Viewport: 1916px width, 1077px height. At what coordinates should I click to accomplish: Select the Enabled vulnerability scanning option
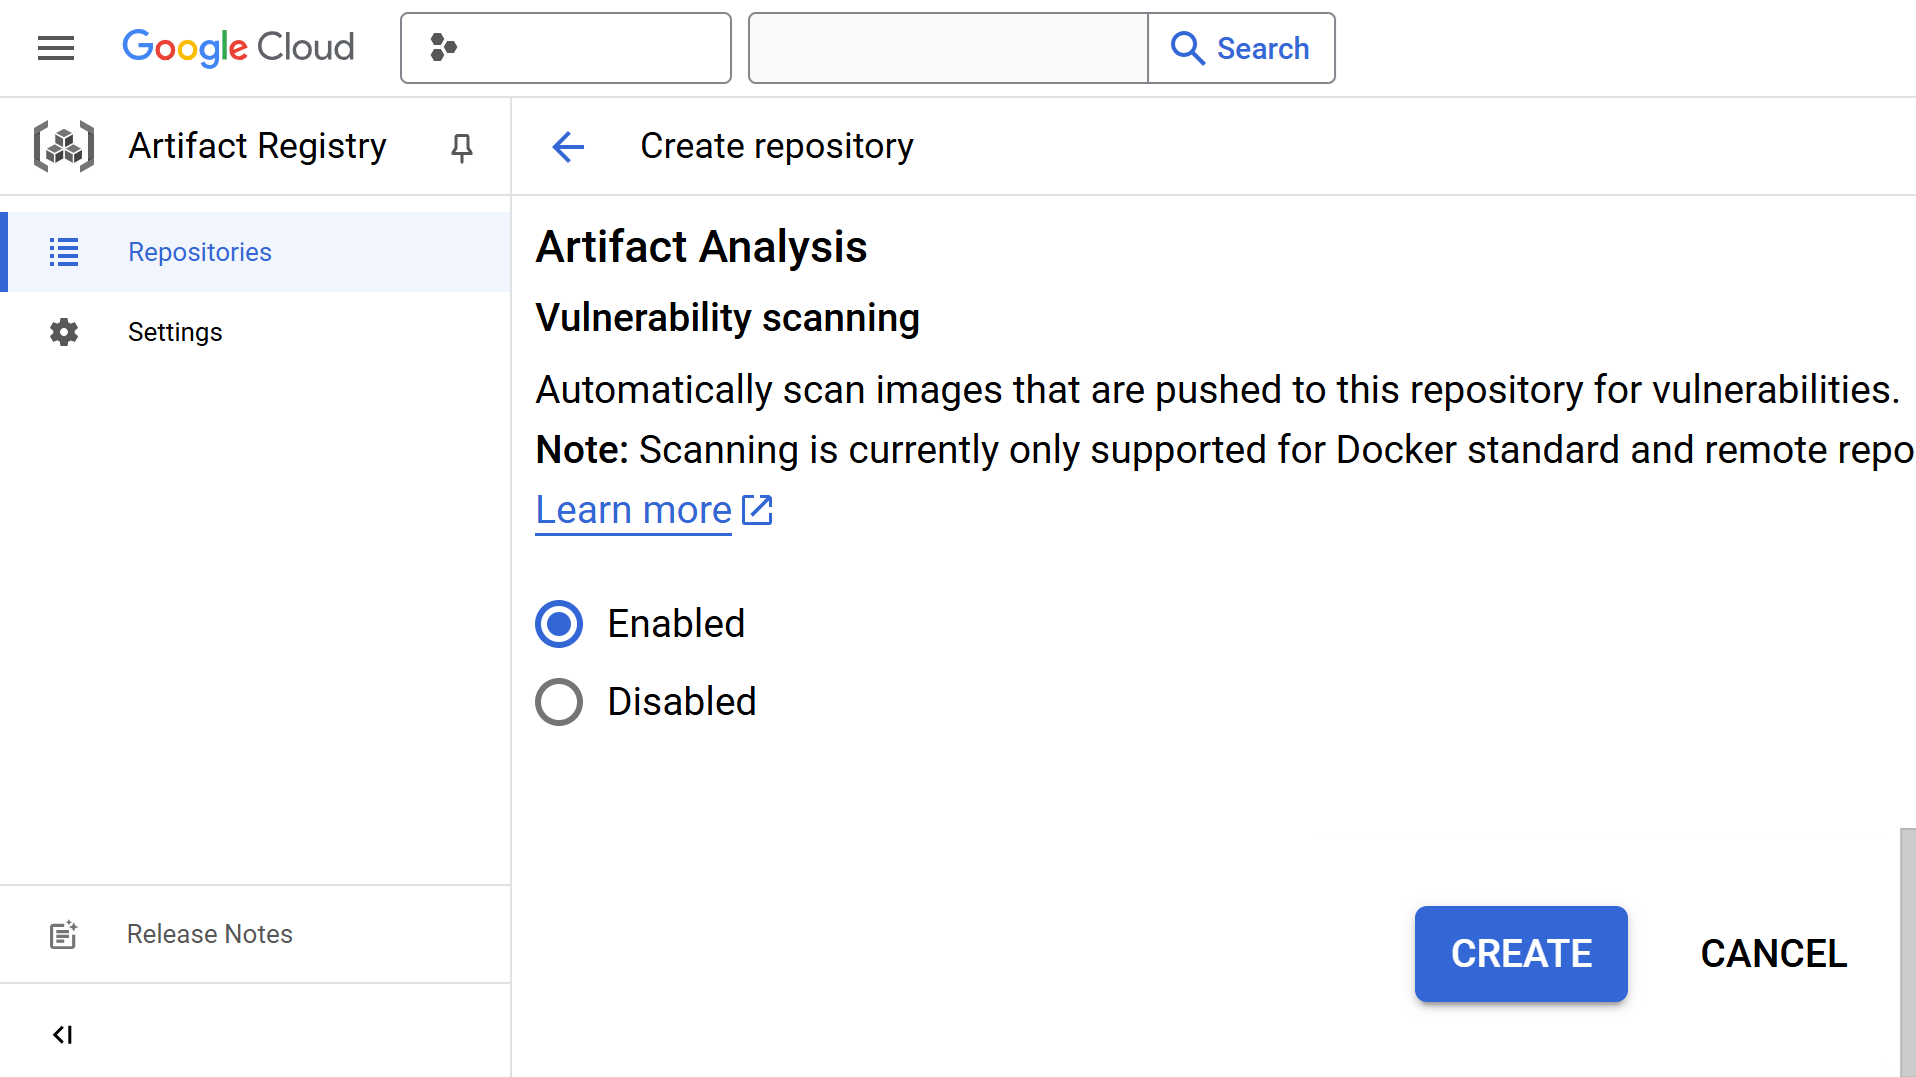tap(559, 624)
